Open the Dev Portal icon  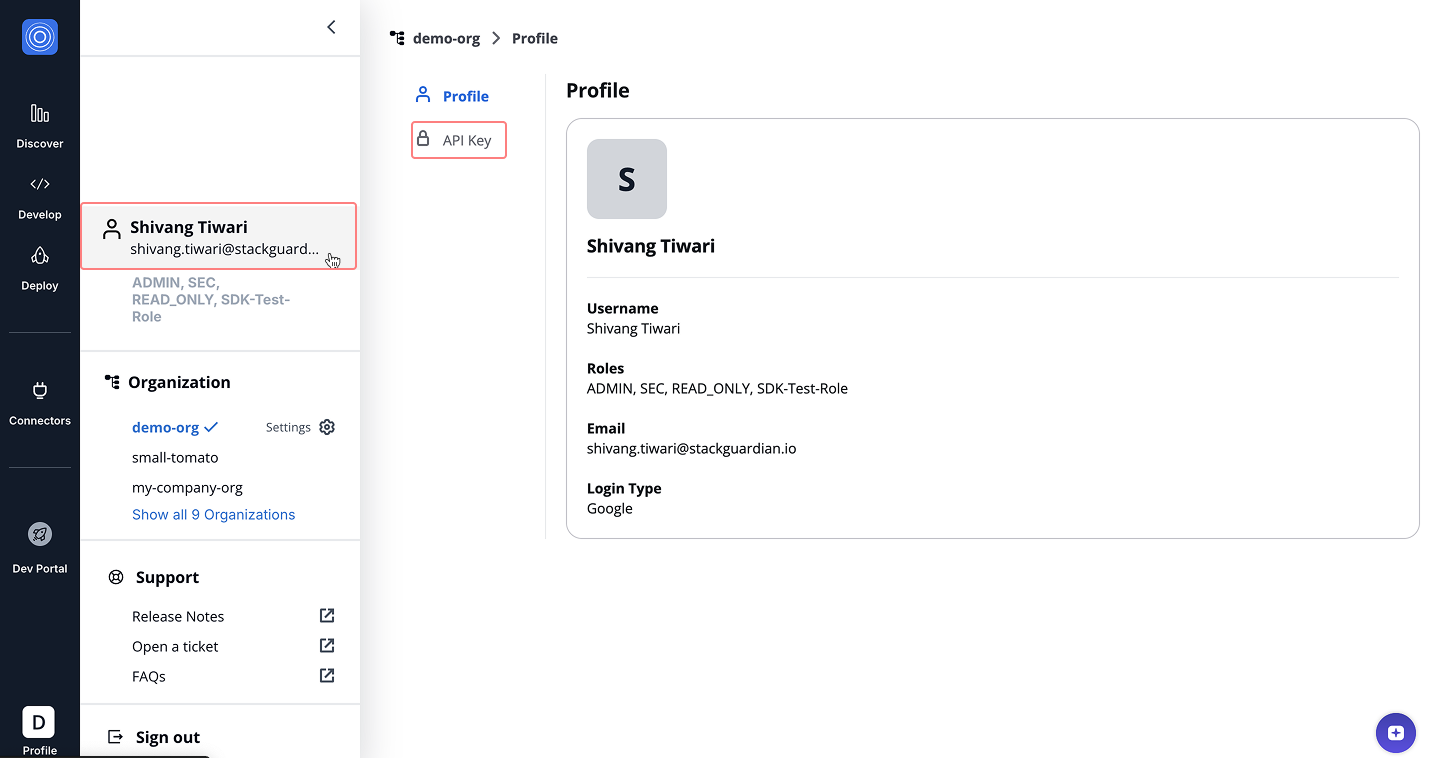pos(40,535)
